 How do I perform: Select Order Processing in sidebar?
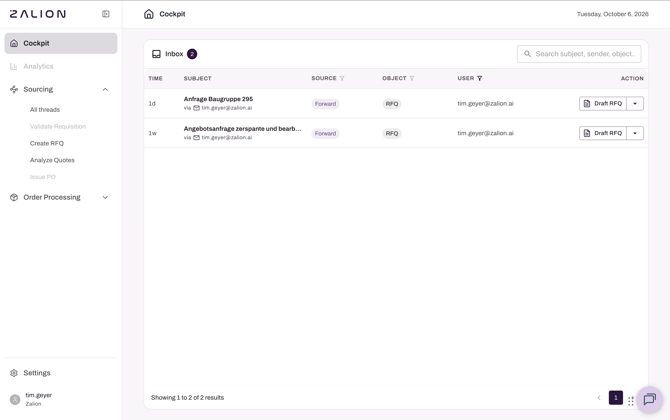tap(52, 197)
